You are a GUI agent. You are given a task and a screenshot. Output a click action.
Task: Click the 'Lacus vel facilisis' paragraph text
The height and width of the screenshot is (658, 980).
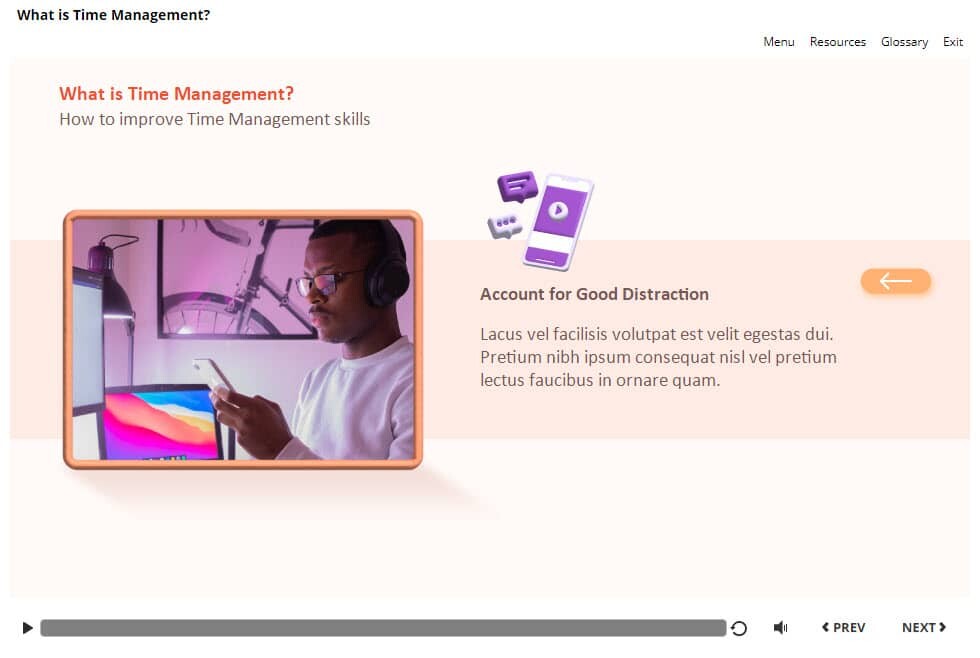pyautogui.click(x=658, y=357)
